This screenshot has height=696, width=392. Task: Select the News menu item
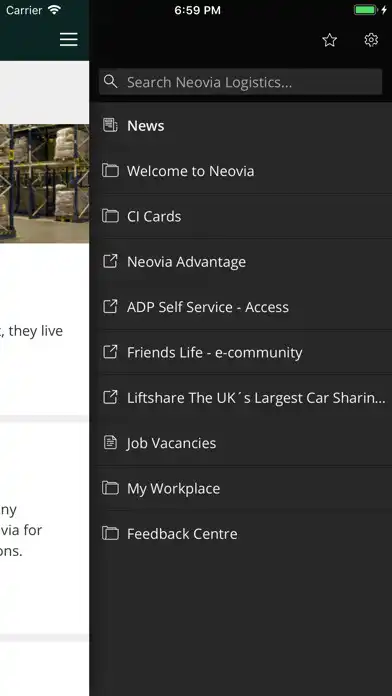pos(244,126)
